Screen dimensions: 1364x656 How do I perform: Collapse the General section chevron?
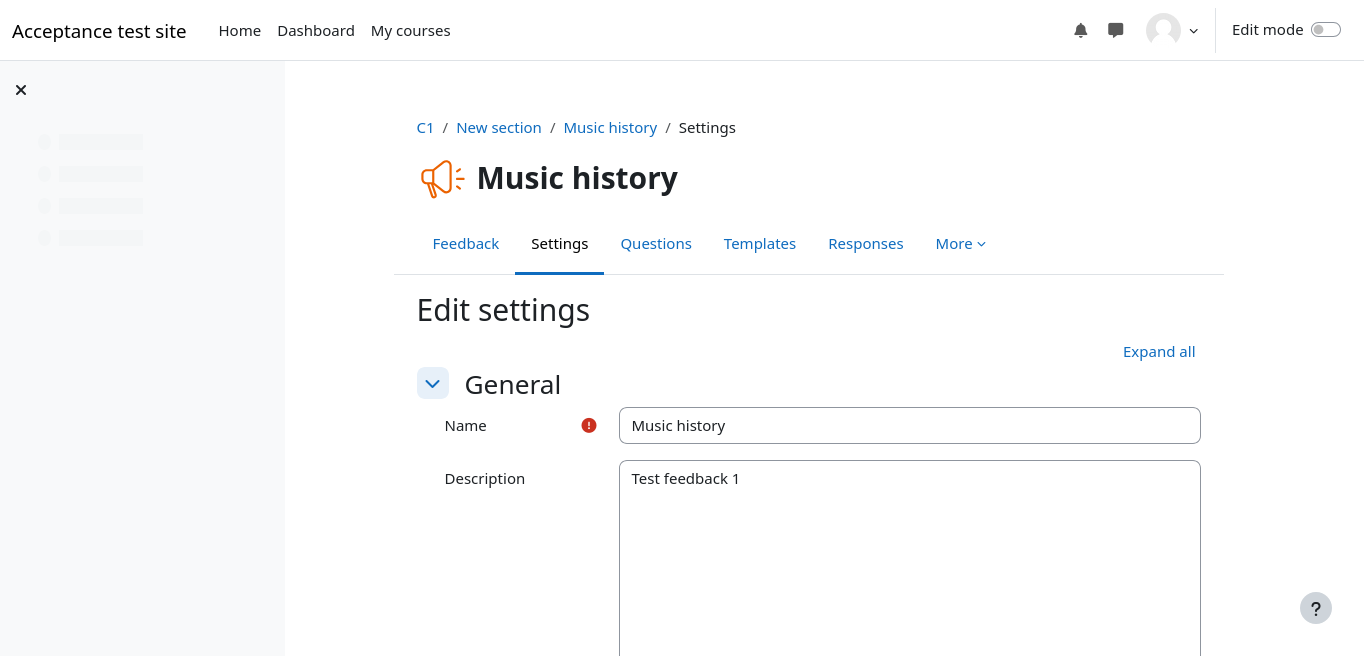(433, 383)
